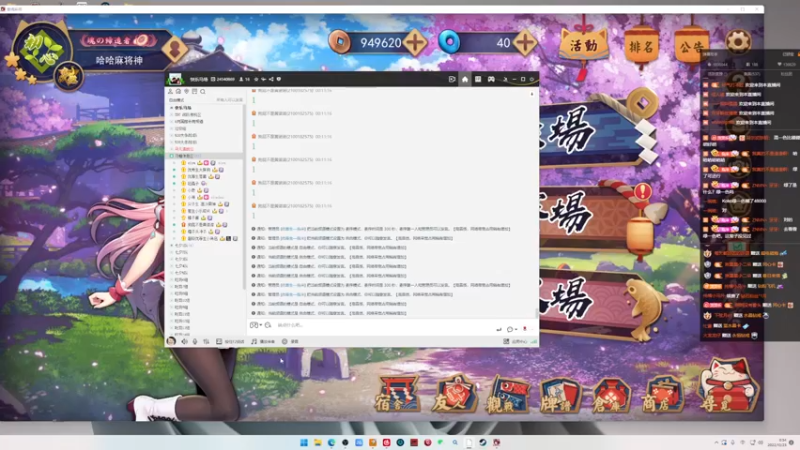Screen dimensions: 800x450
Task: Click the calendar icon above channel list
Action: pyautogui.click(x=194, y=91)
